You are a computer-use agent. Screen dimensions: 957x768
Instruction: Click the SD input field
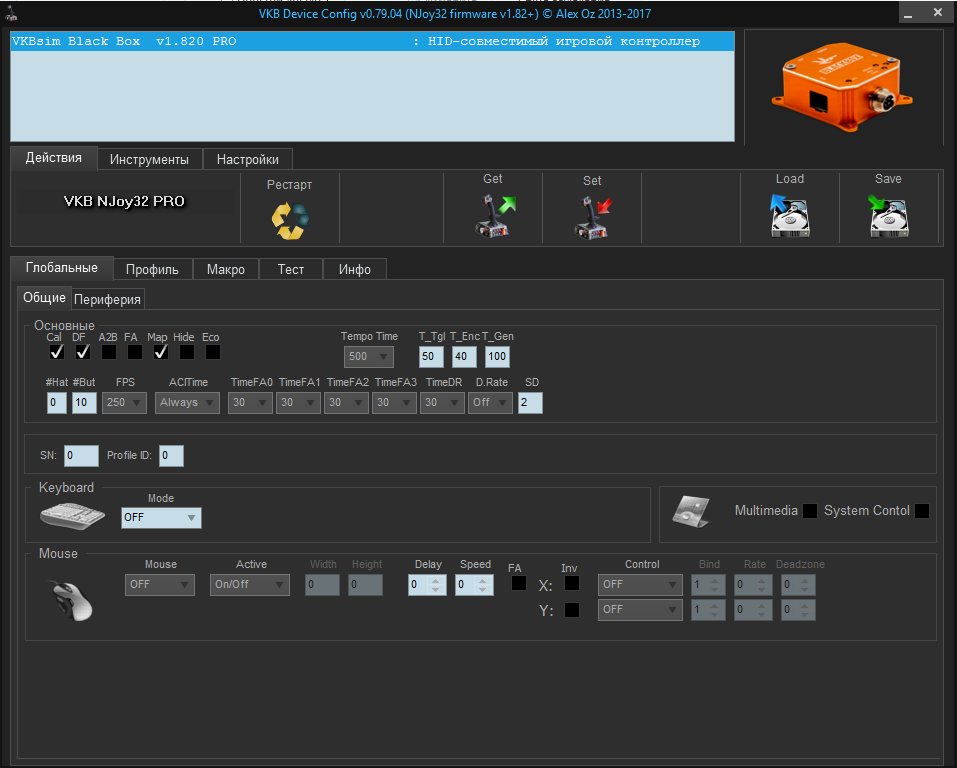(530, 403)
